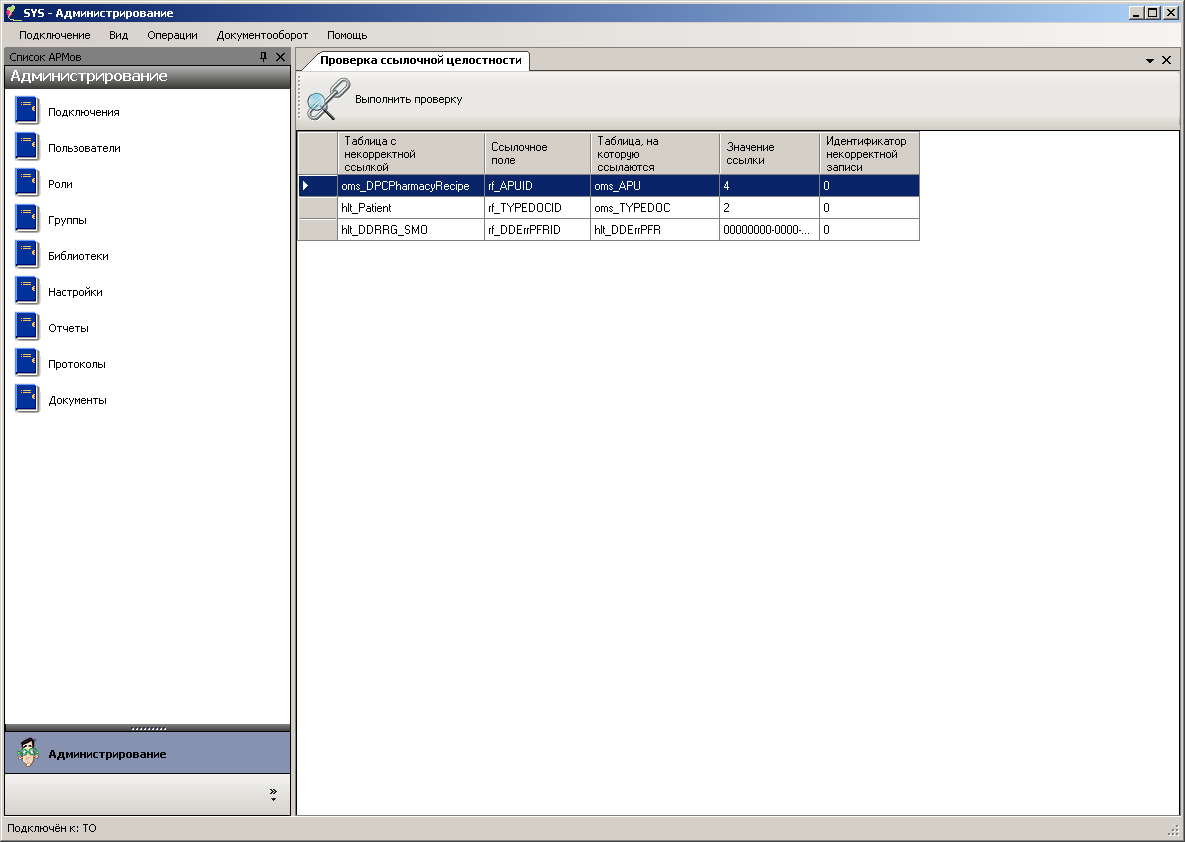
Task: Click row selector of hlt_DDRRG_SMO row
Action: tap(317, 230)
